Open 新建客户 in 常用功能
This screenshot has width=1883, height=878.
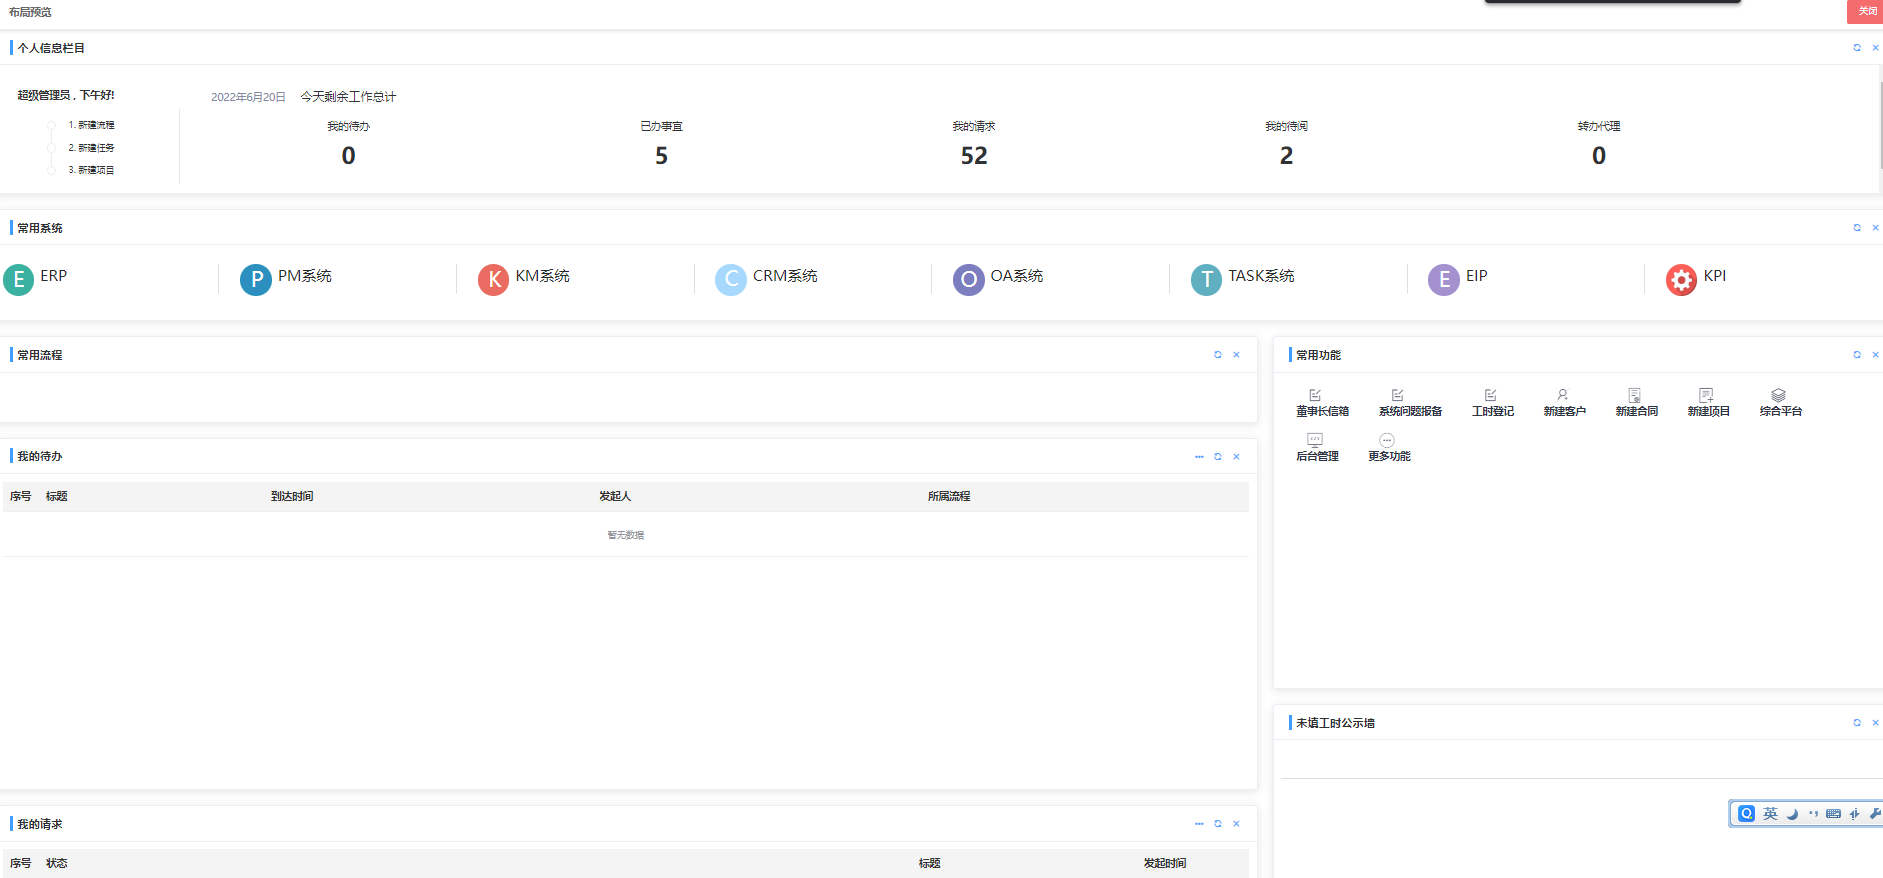click(1563, 396)
